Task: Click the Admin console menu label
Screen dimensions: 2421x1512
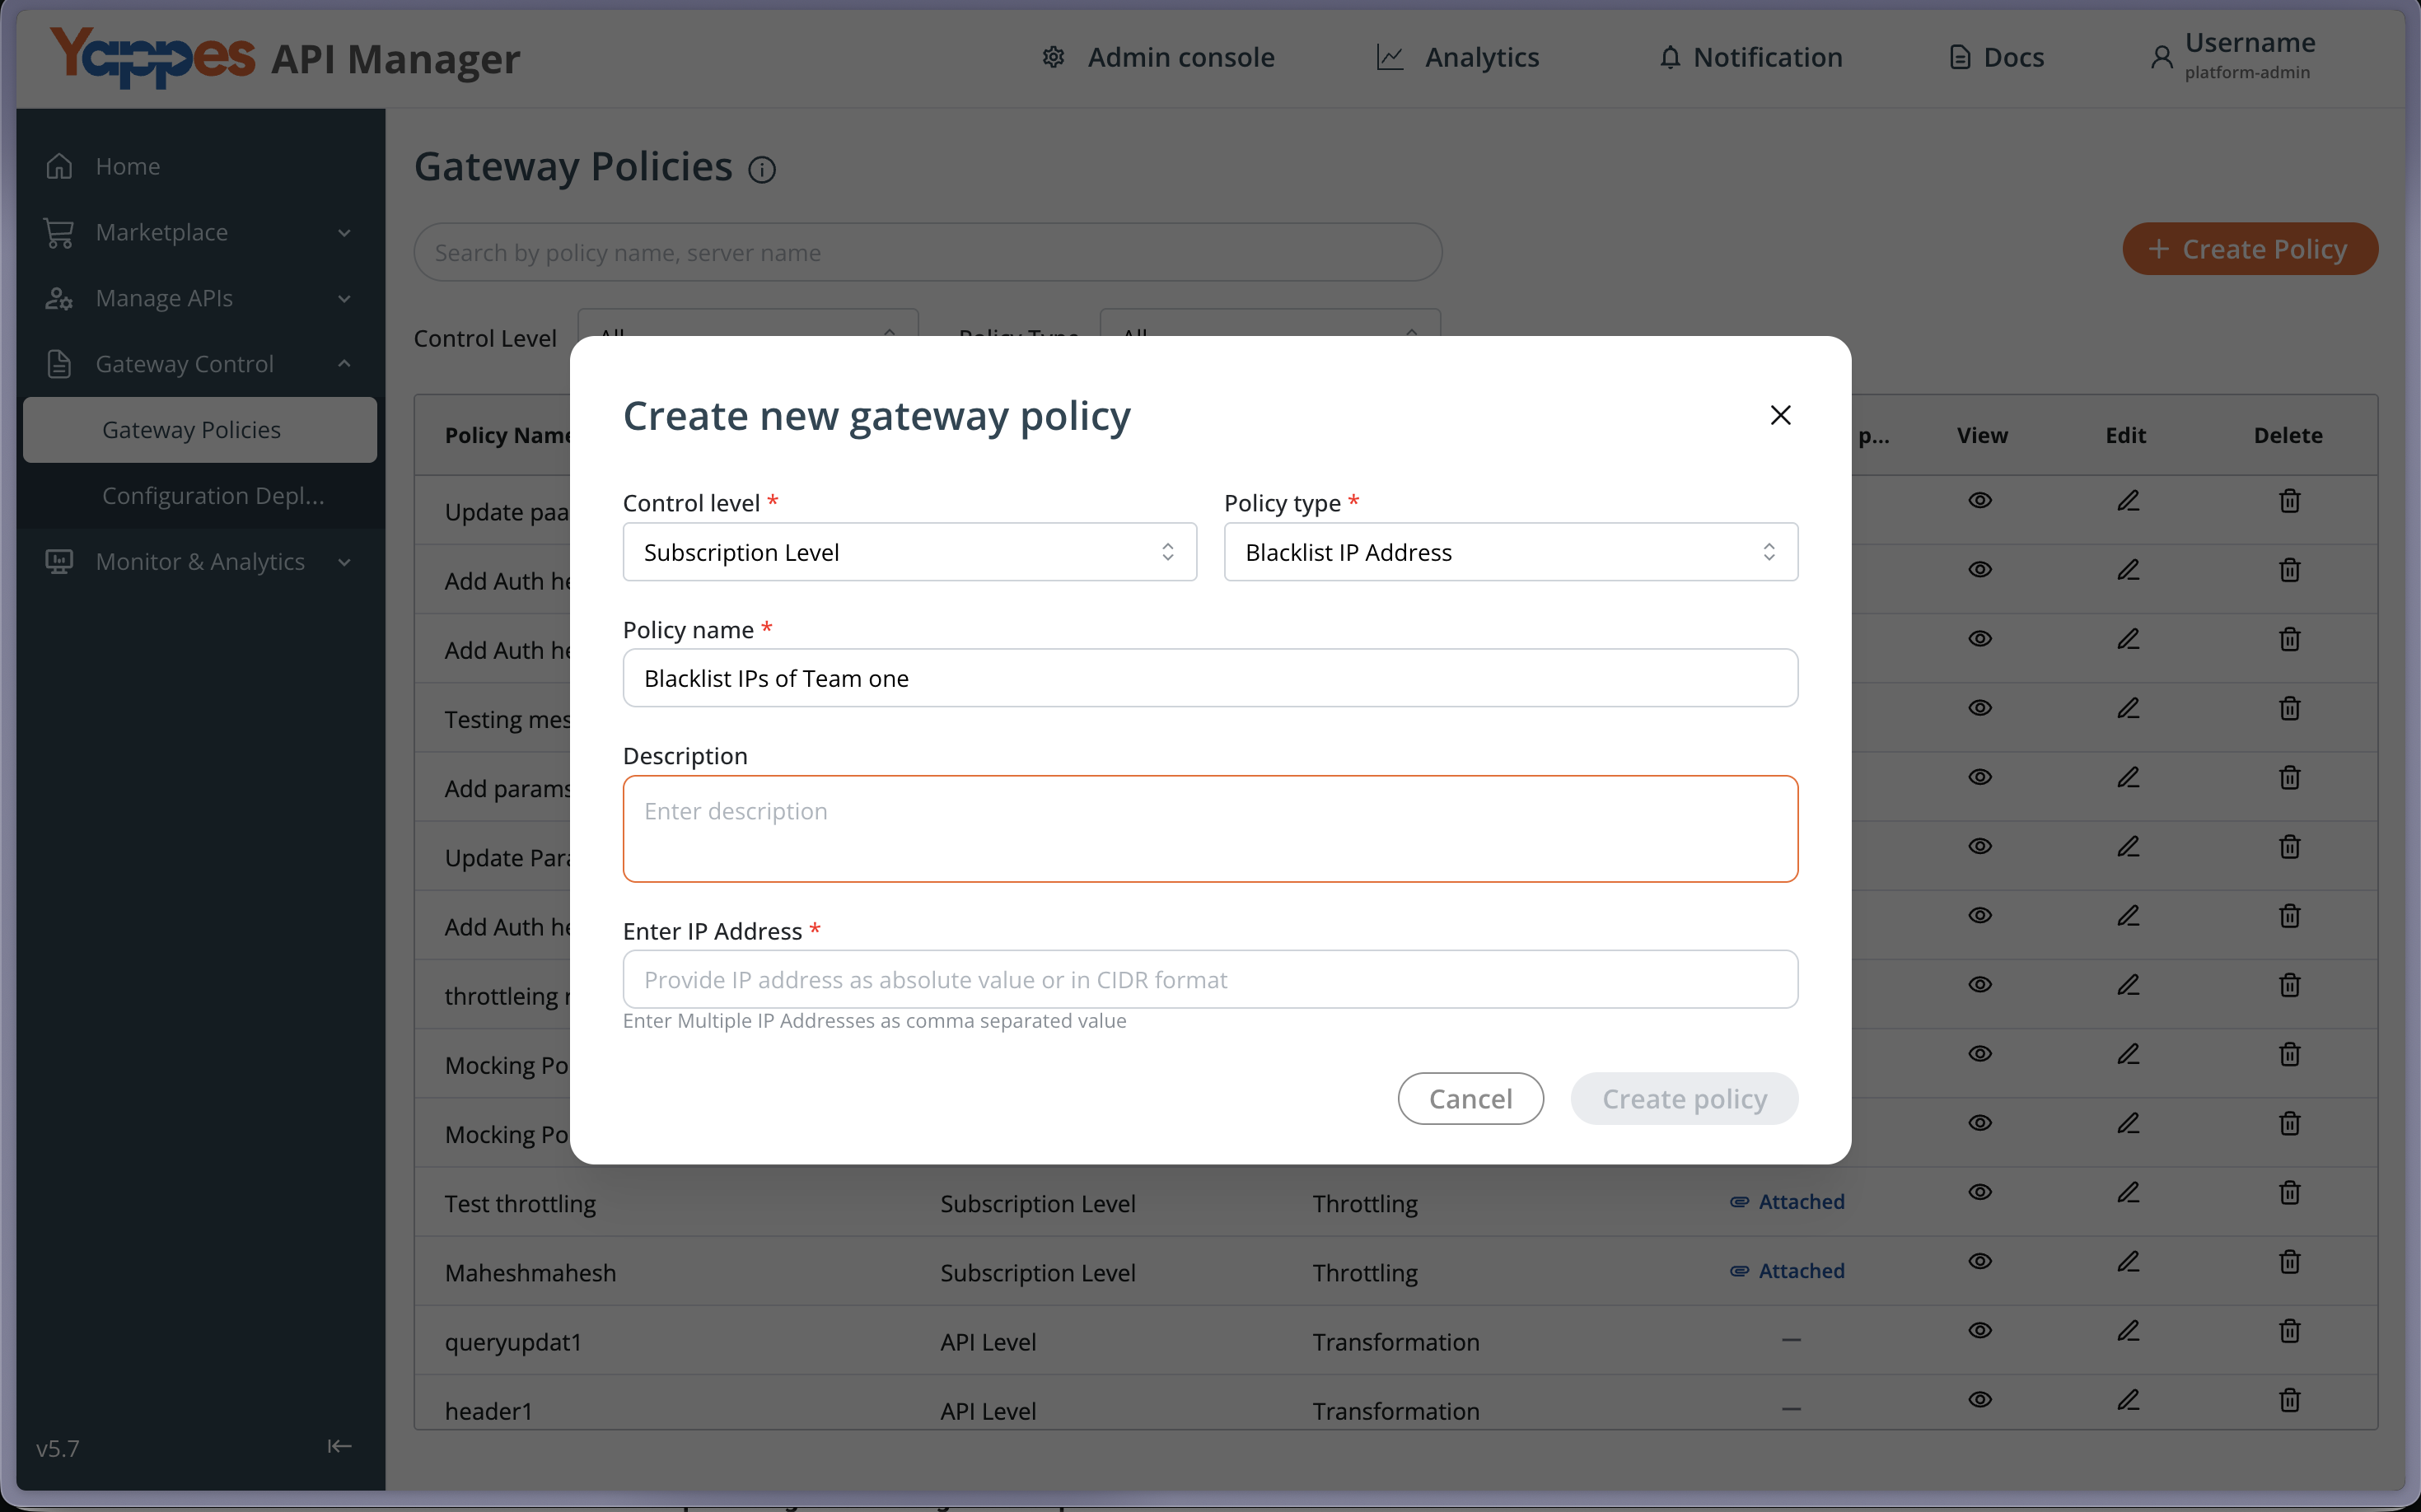Action: (1181, 57)
